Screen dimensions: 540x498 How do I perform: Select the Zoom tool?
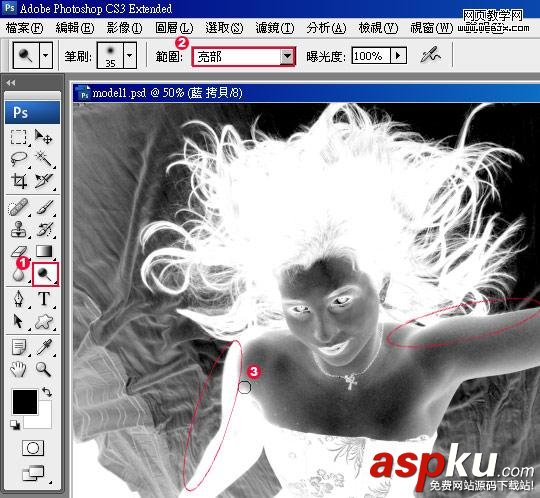pos(44,369)
